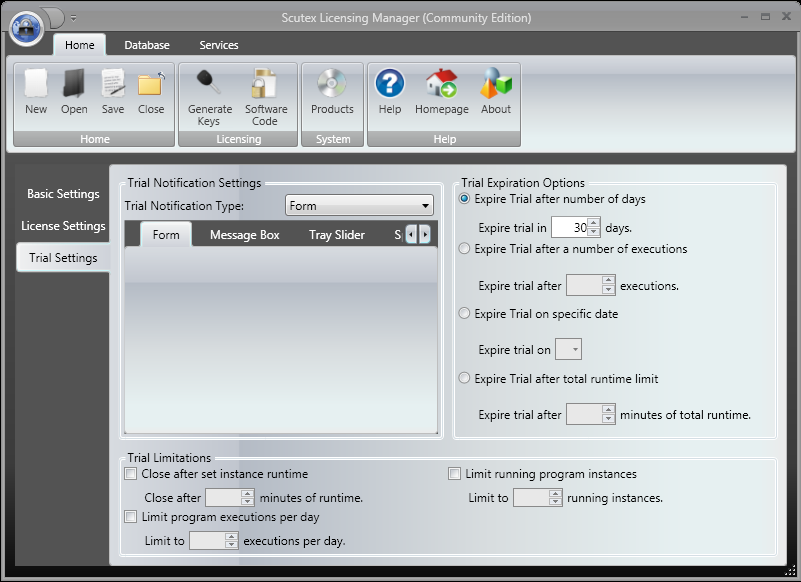Screen dimensions: 801x582
Task: Select Expire Trial after a number of executions
Action: coord(464,249)
